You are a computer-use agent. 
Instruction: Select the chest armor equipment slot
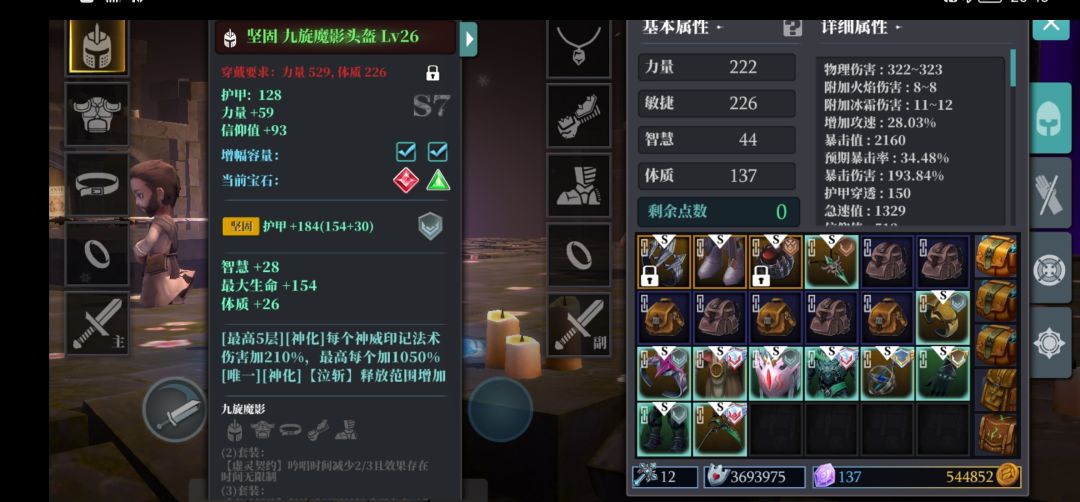[x=97, y=114]
